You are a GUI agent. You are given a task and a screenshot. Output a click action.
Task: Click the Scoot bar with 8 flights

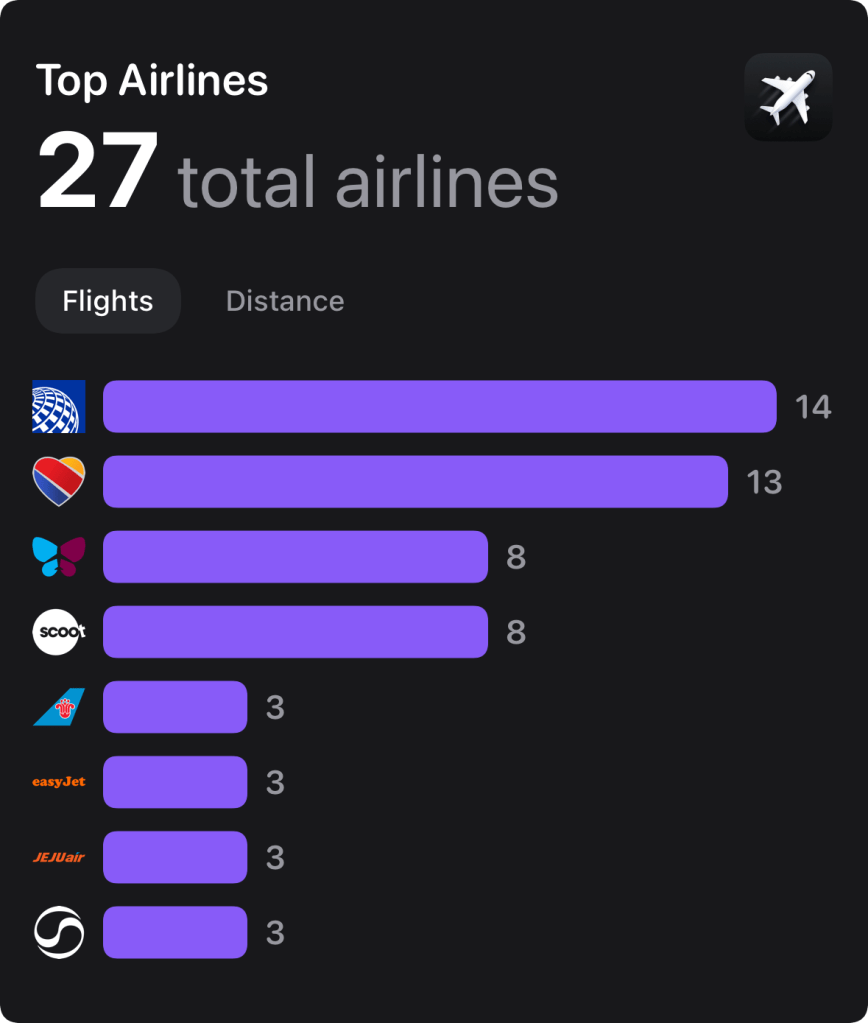pos(295,632)
